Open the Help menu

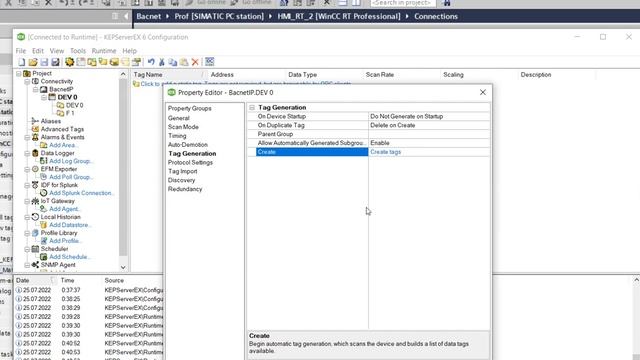(x=129, y=51)
